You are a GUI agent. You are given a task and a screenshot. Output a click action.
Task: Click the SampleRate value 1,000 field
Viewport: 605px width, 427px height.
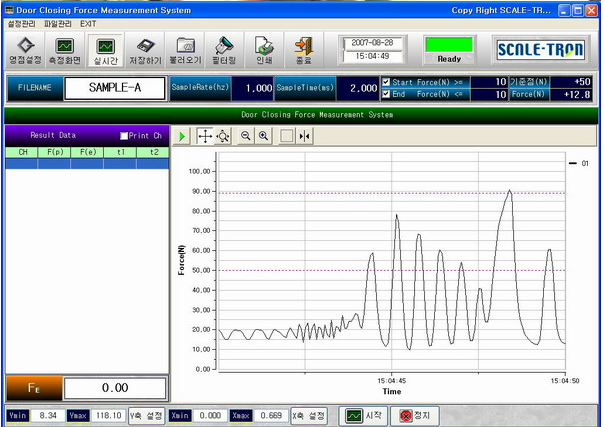253,88
